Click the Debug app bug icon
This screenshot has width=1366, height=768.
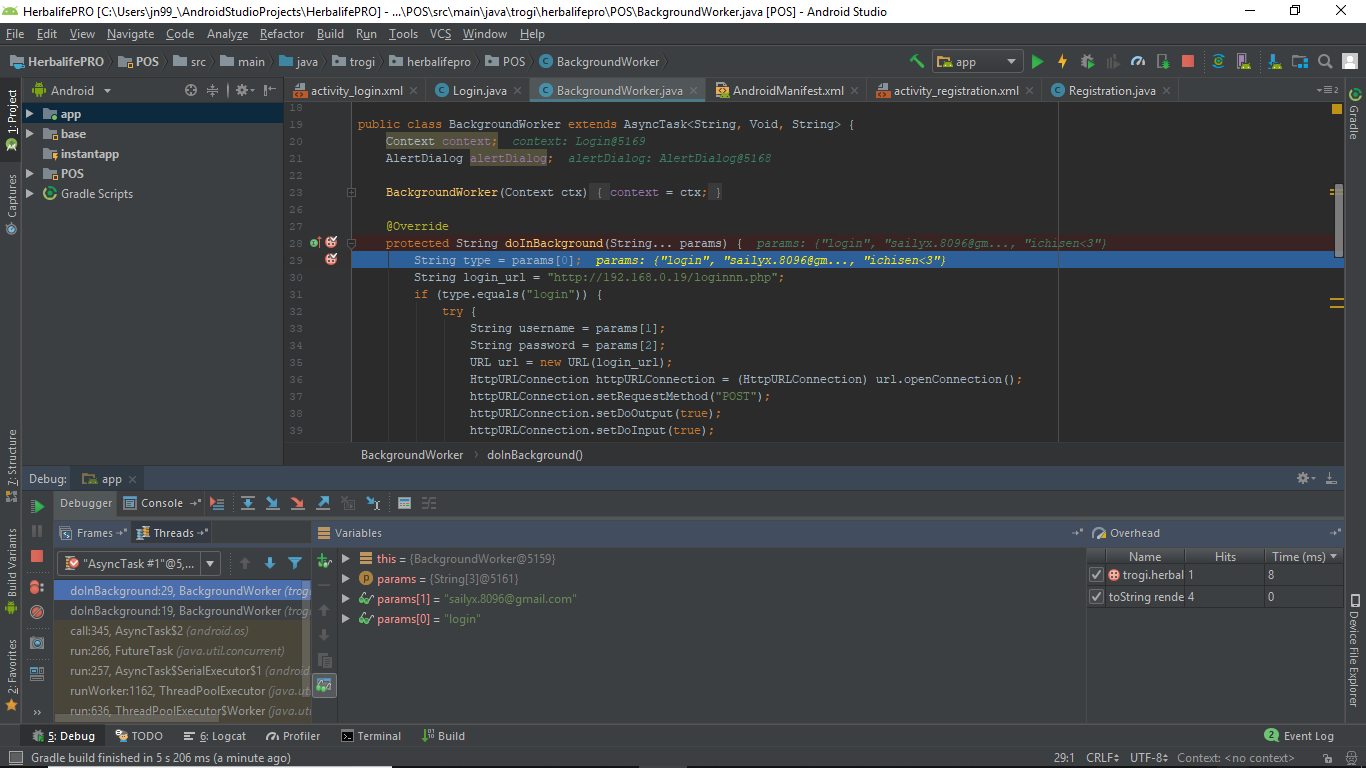pos(1088,61)
